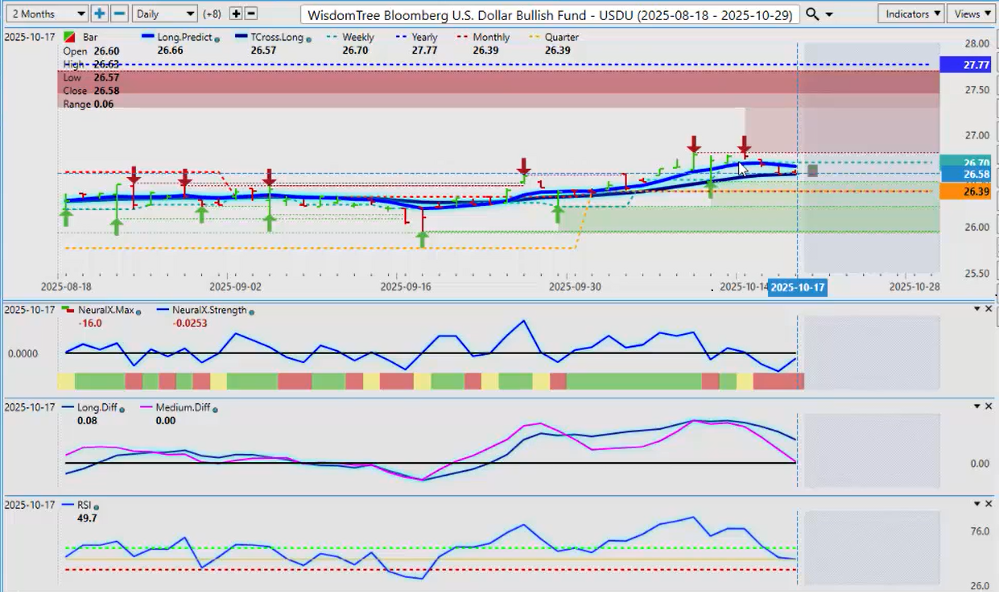
Task: Click the symbol name search field
Action: pyautogui.click(x=551, y=15)
